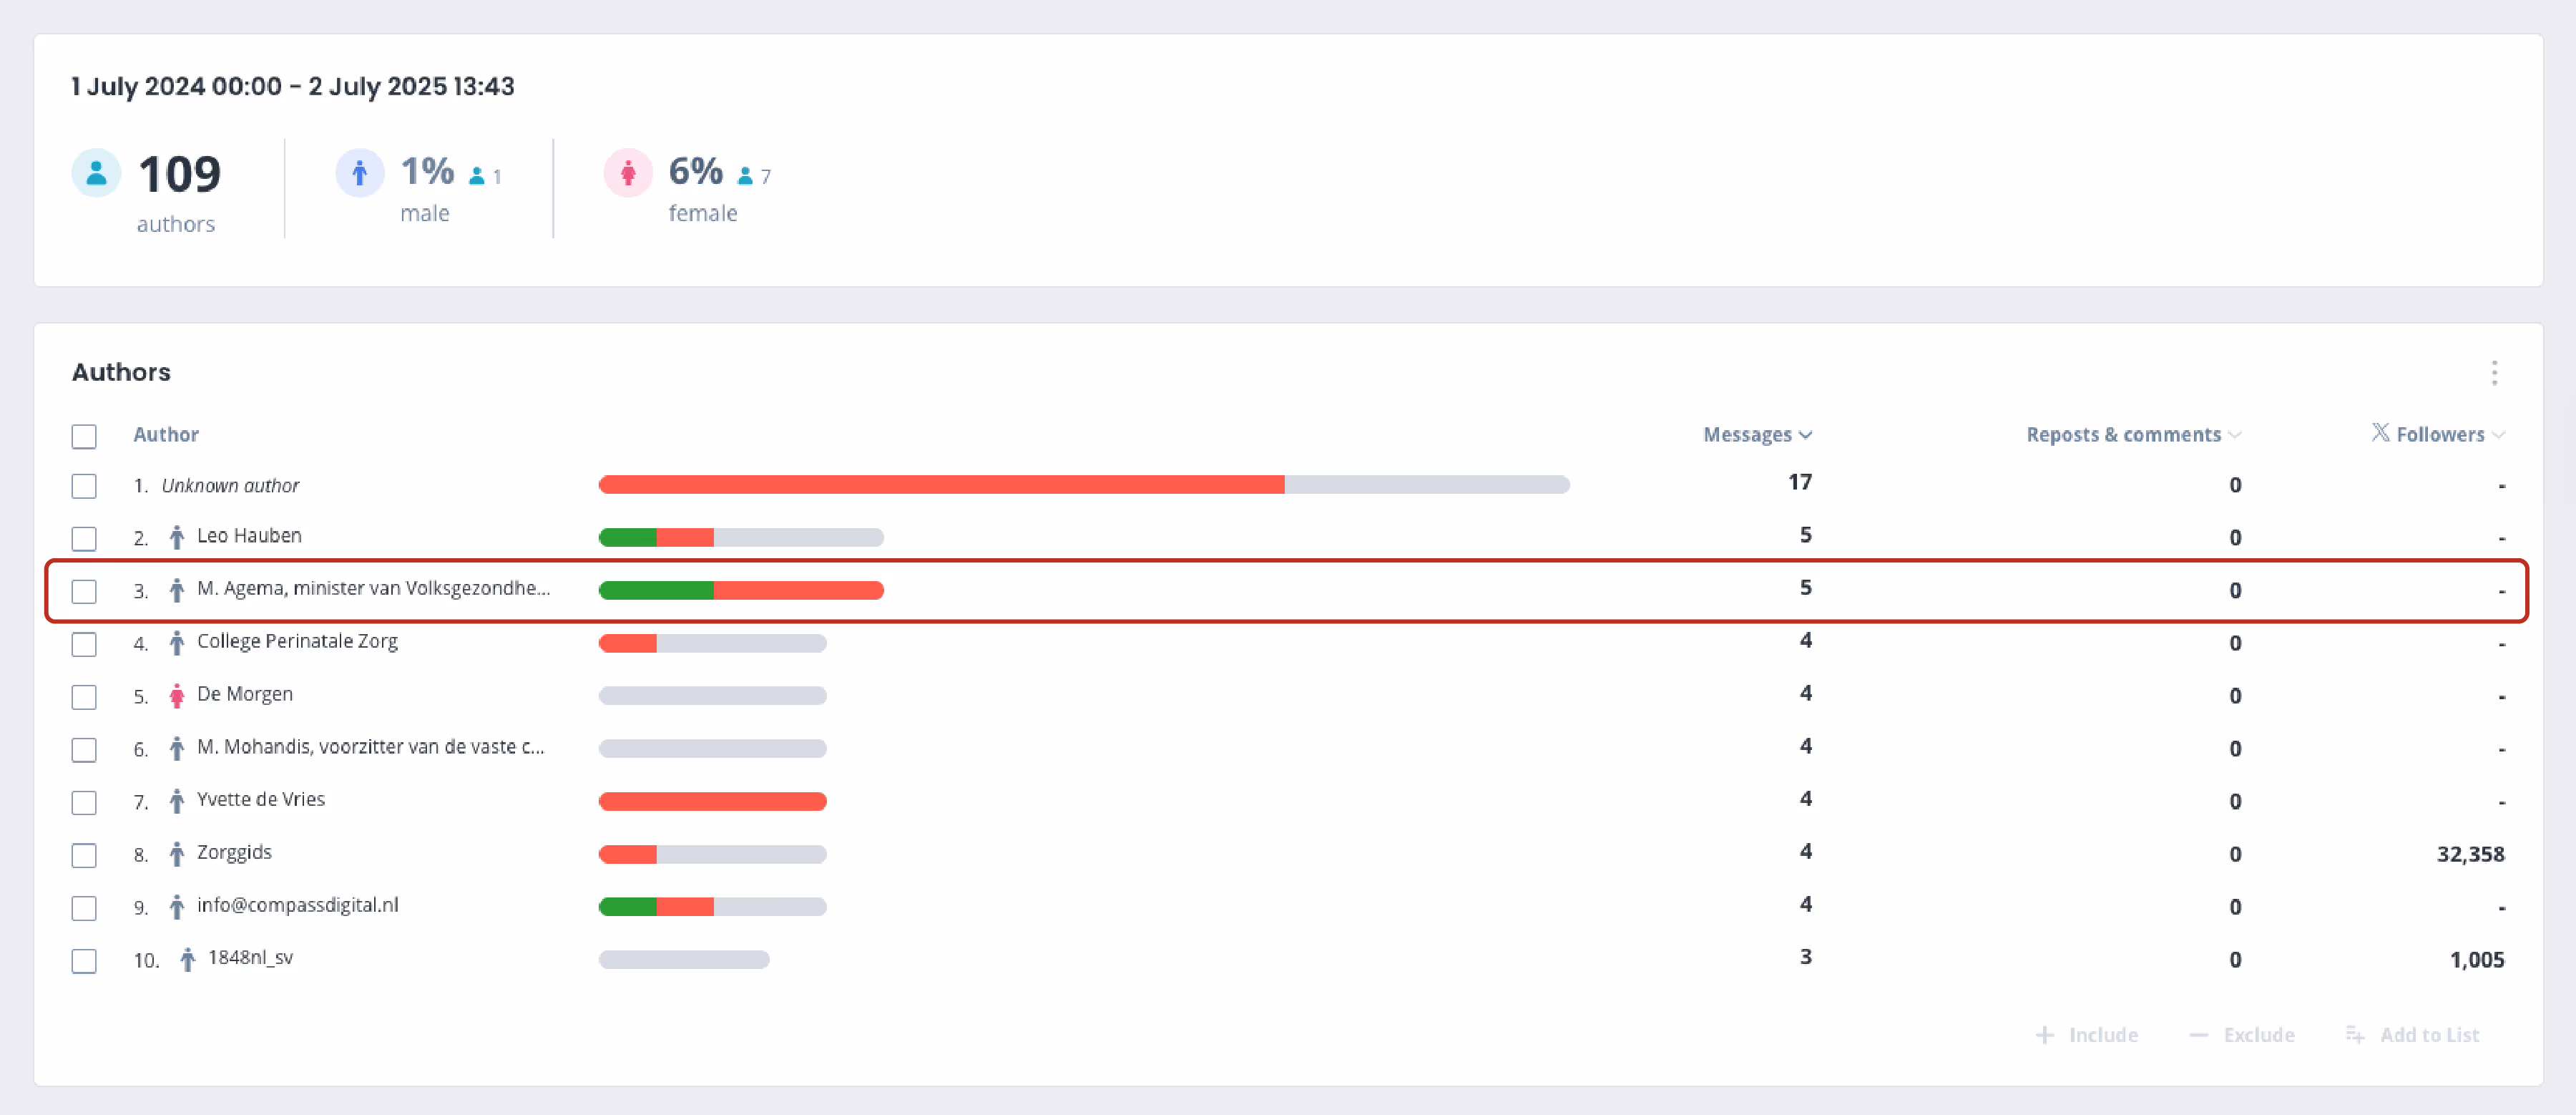Click female icon next to De Morgen
Screen dimensions: 2576x1115
point(177,696)
